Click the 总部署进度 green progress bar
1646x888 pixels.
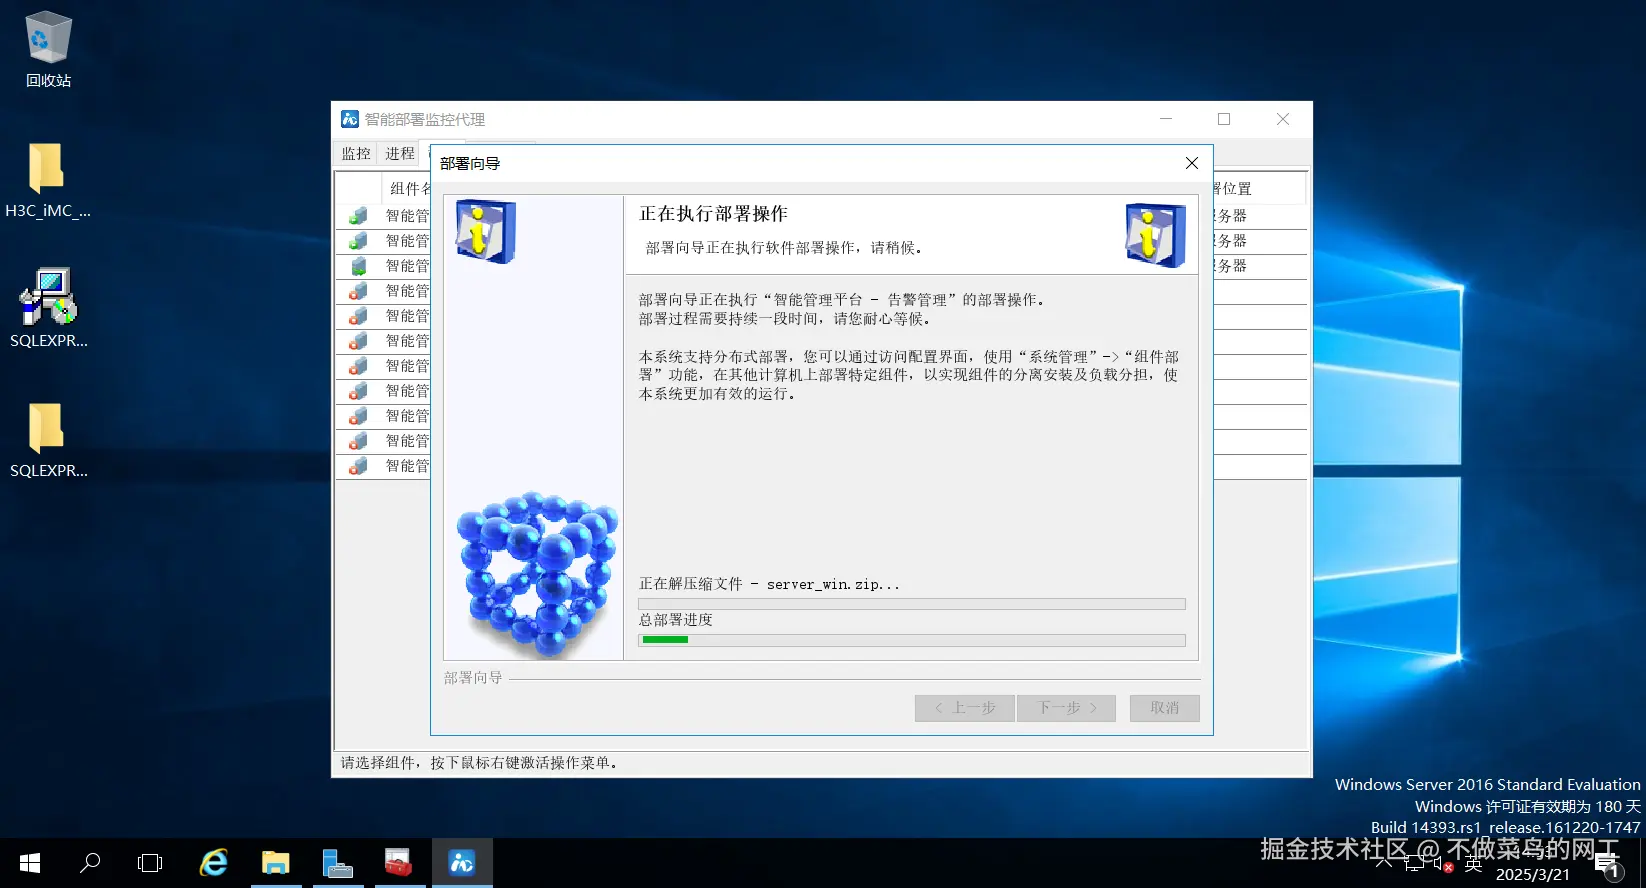click(912, 640)
